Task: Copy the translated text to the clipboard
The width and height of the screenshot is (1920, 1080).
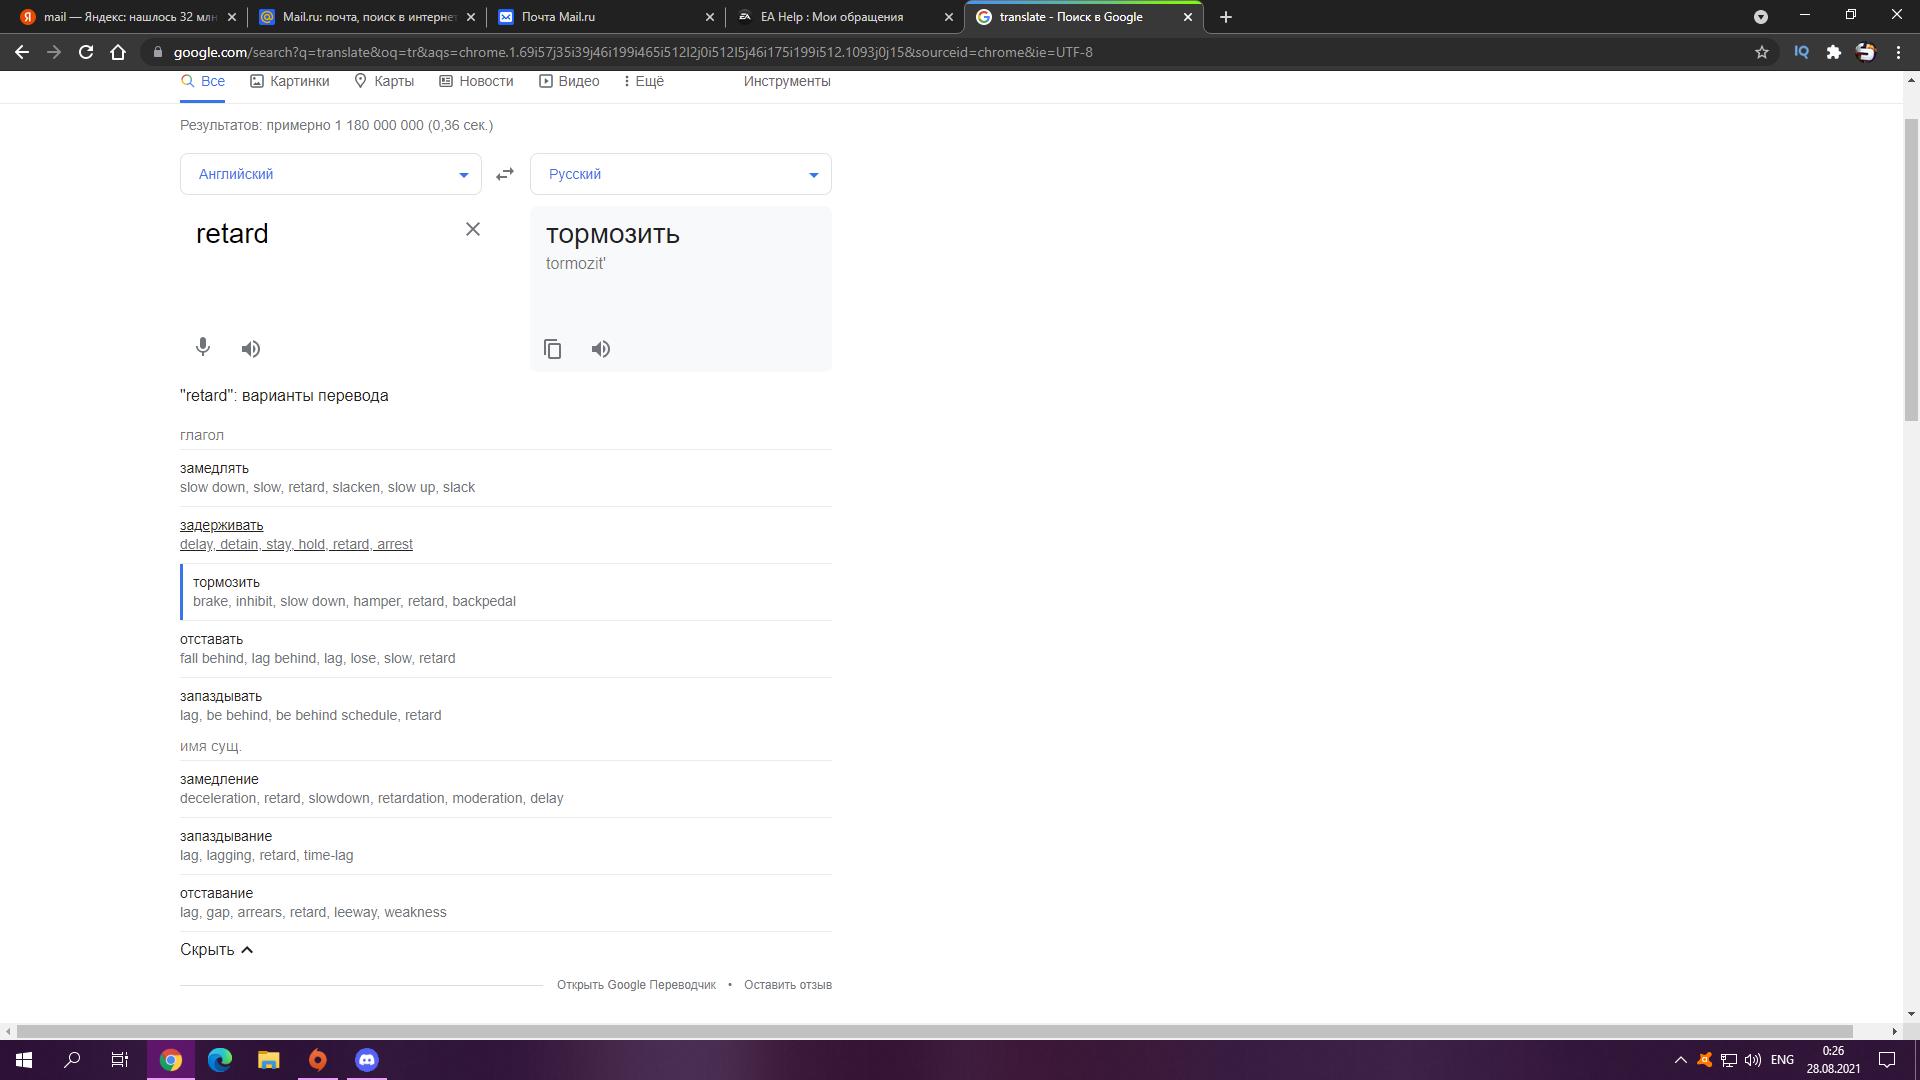Action: coord(553,349)
